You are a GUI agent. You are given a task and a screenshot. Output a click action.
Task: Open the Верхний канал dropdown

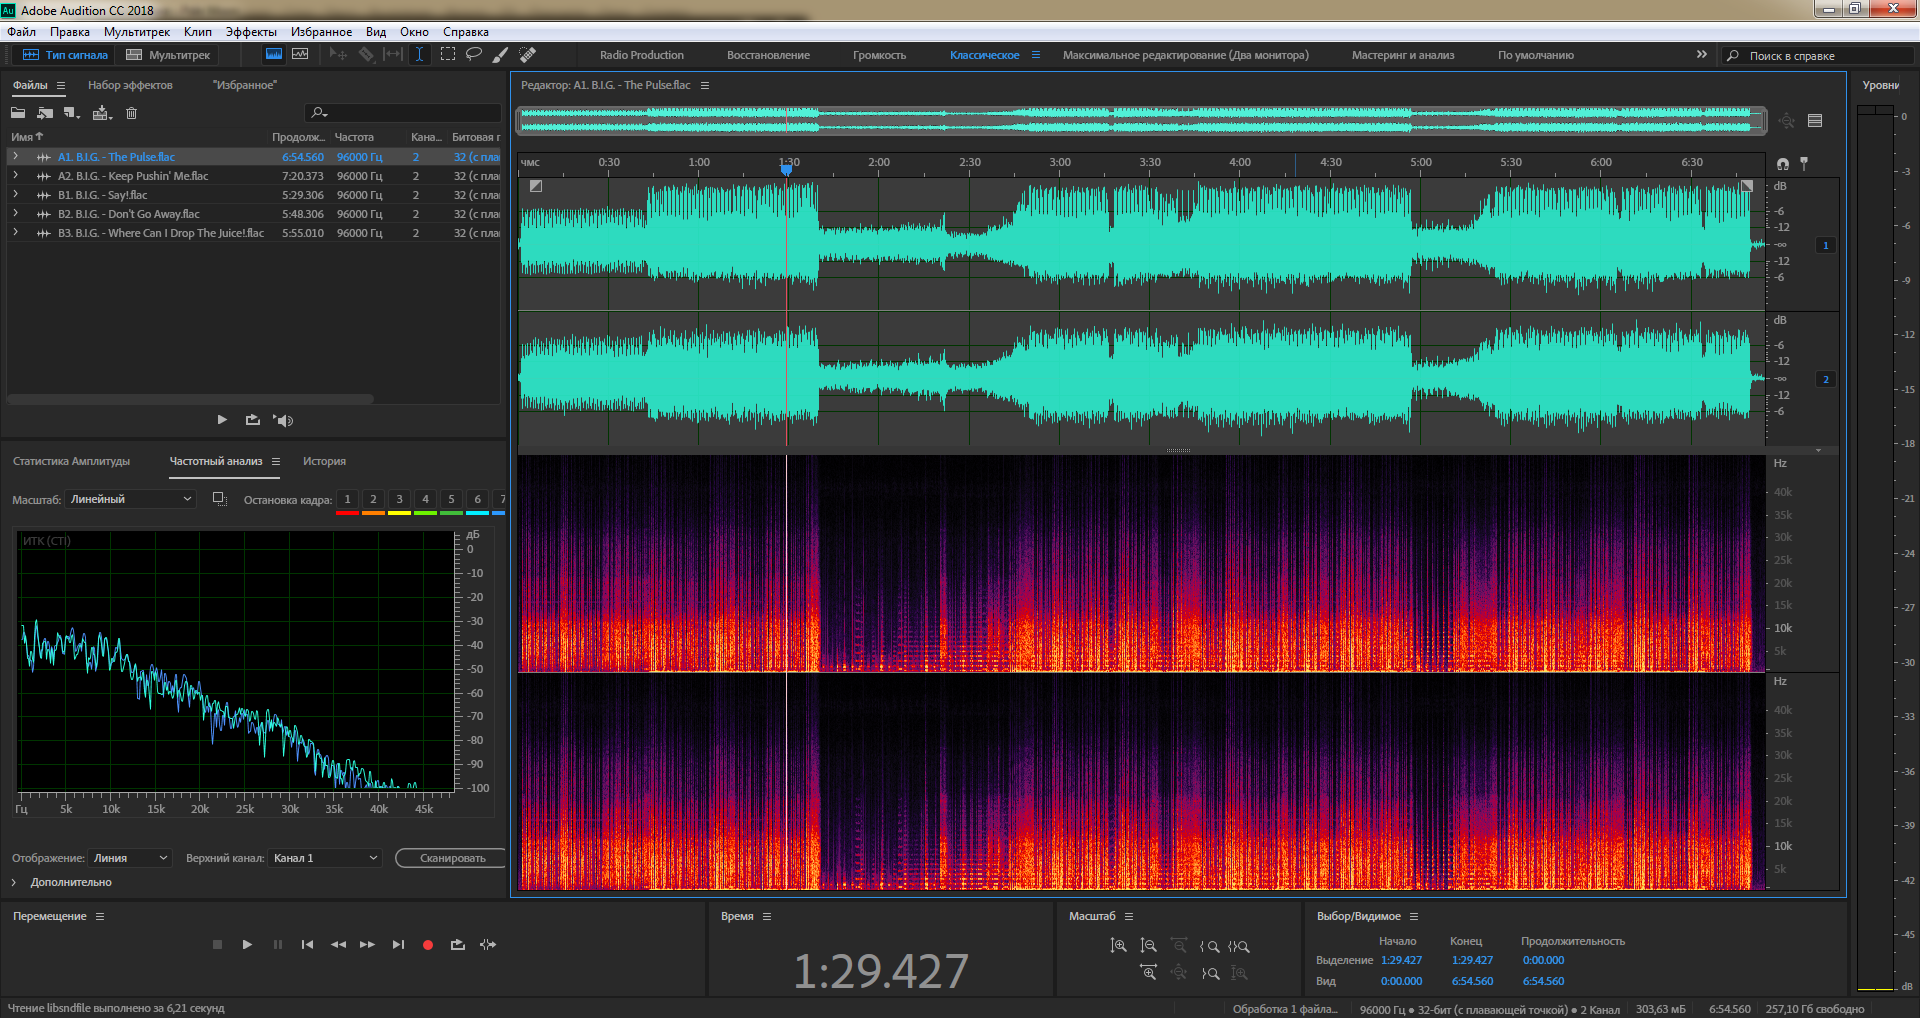pyautogui.click(x=325, y=858)
